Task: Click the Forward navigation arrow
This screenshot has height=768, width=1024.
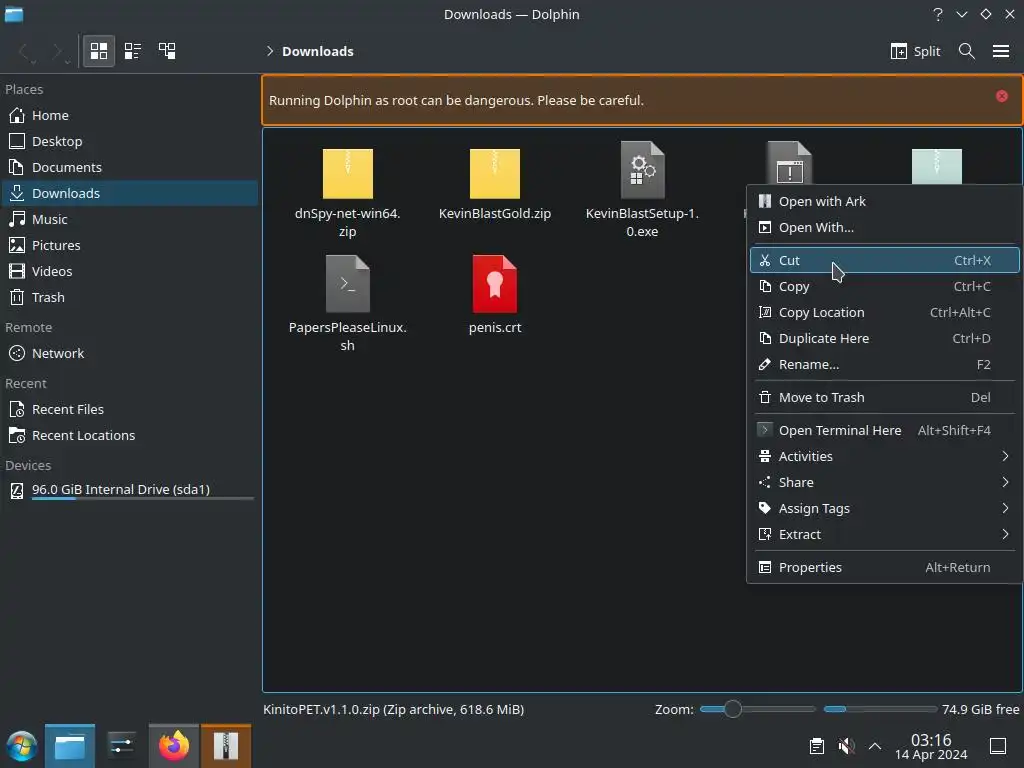Action: 56,51
